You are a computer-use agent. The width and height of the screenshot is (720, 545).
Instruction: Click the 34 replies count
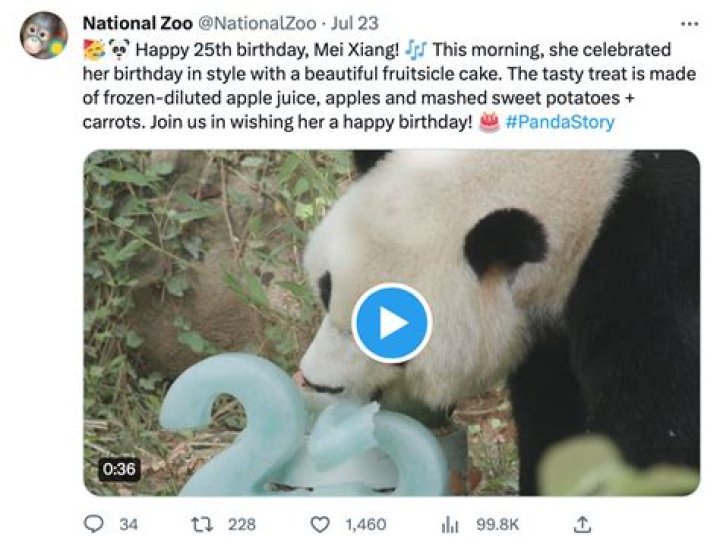128,524
